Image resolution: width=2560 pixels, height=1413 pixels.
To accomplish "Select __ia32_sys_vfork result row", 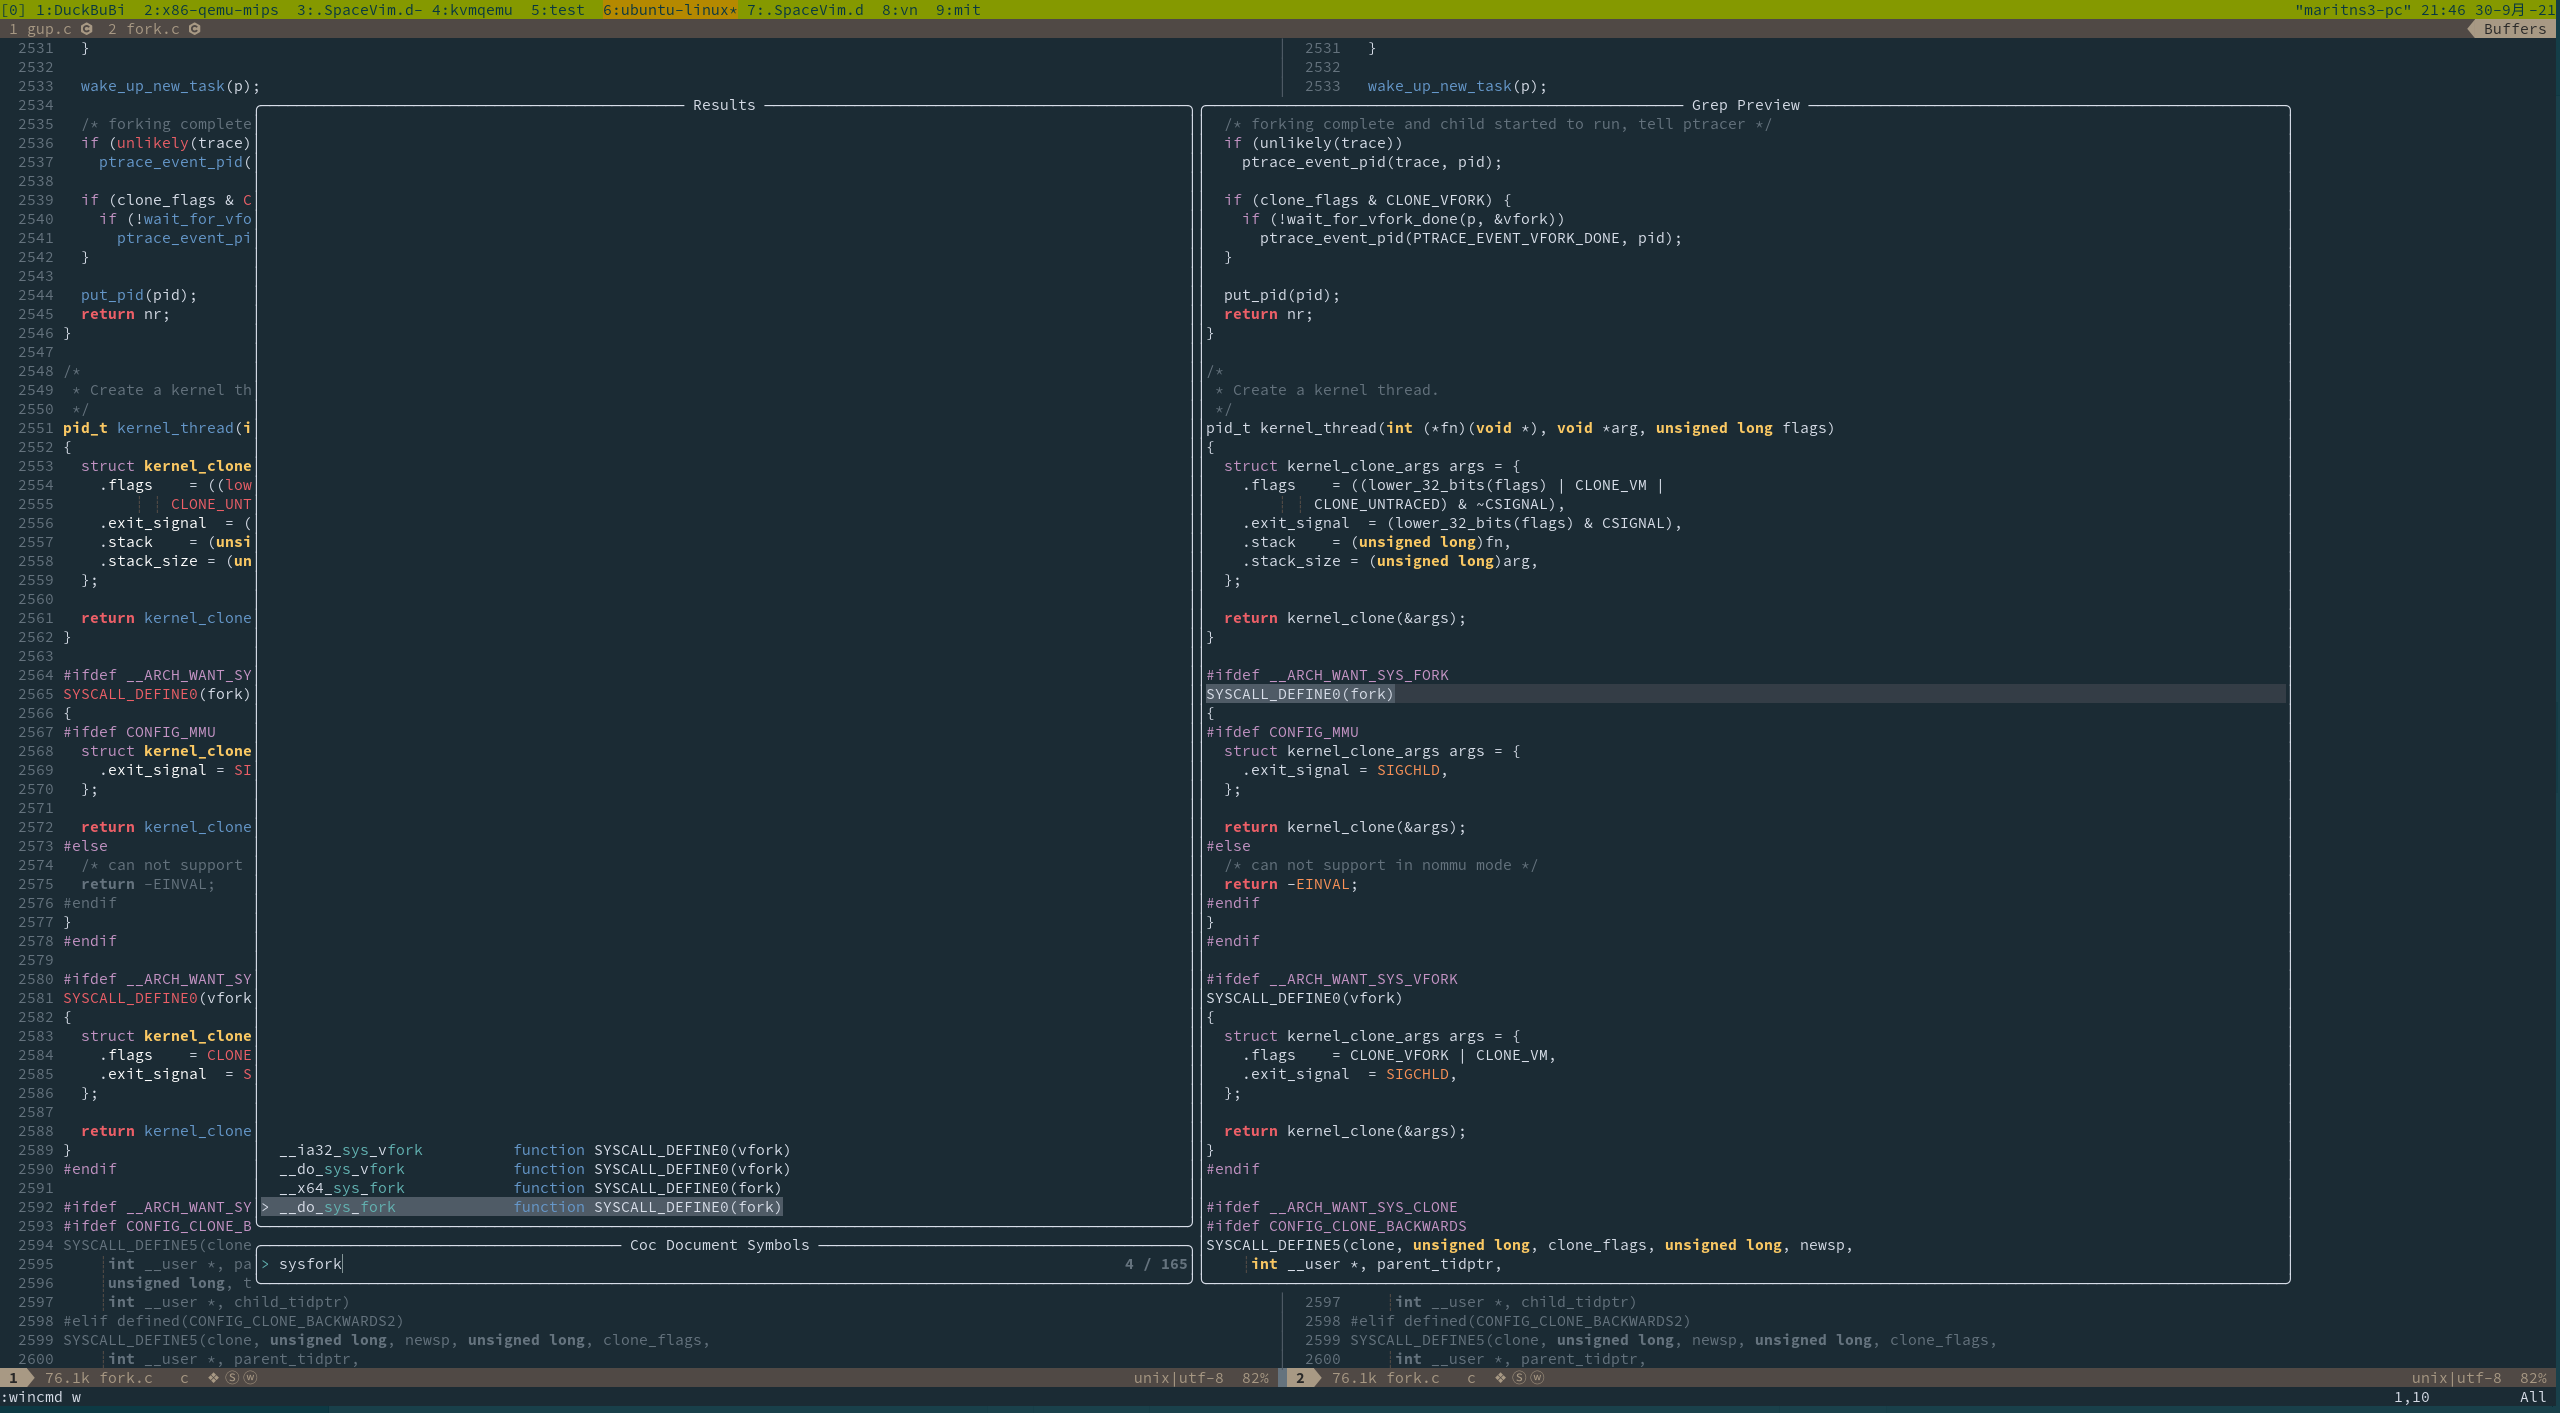I will coord(535,1150).
